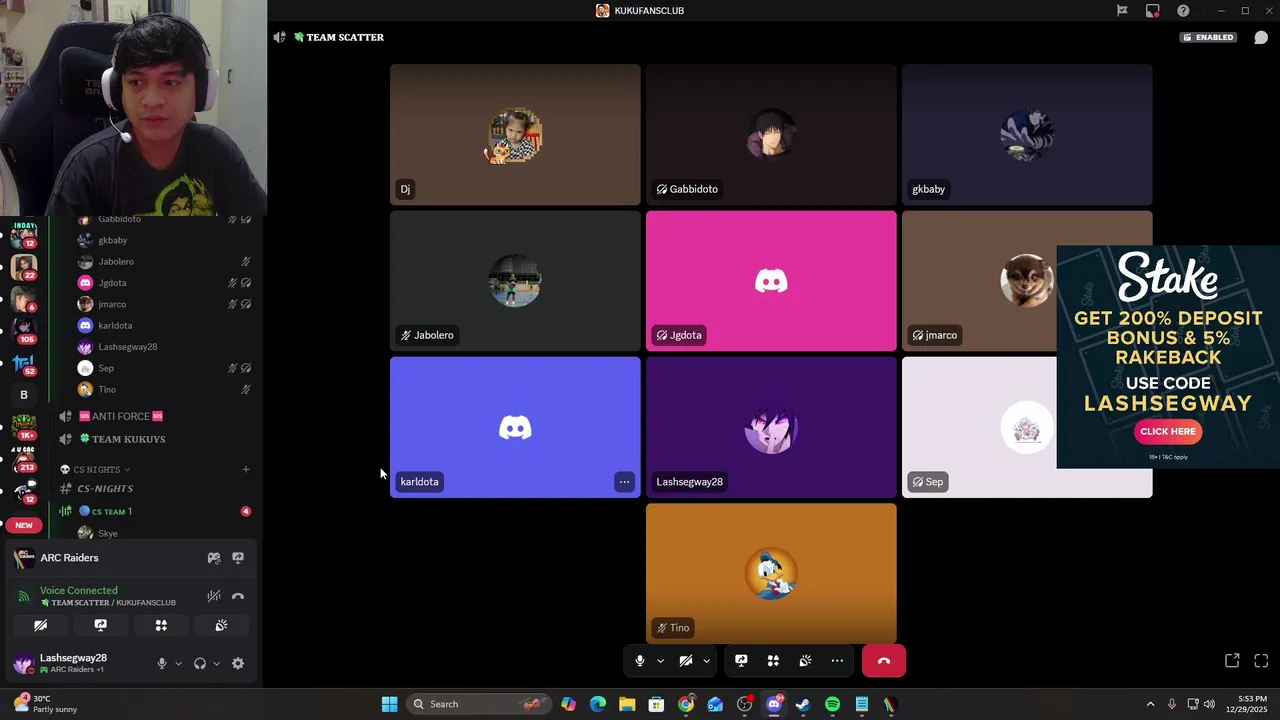Toggle deafen headphones in user panel

pos(200,663)
